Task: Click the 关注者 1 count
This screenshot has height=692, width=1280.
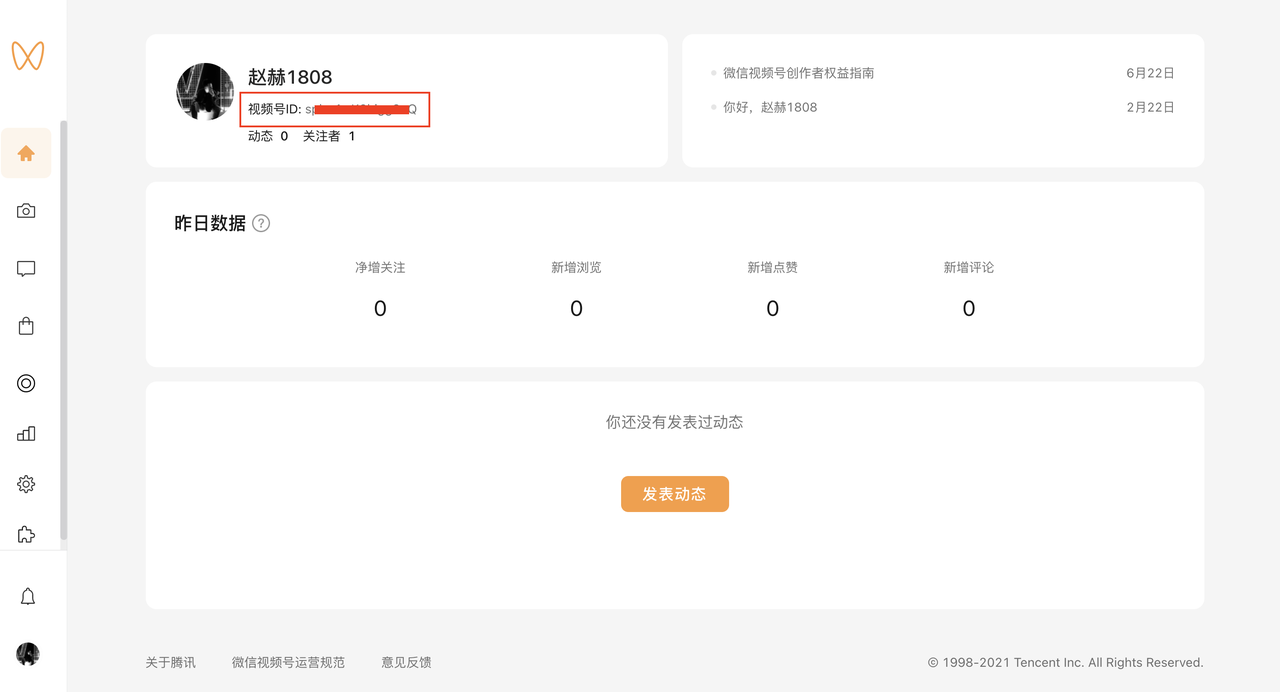Action: (x=329, y=136)
